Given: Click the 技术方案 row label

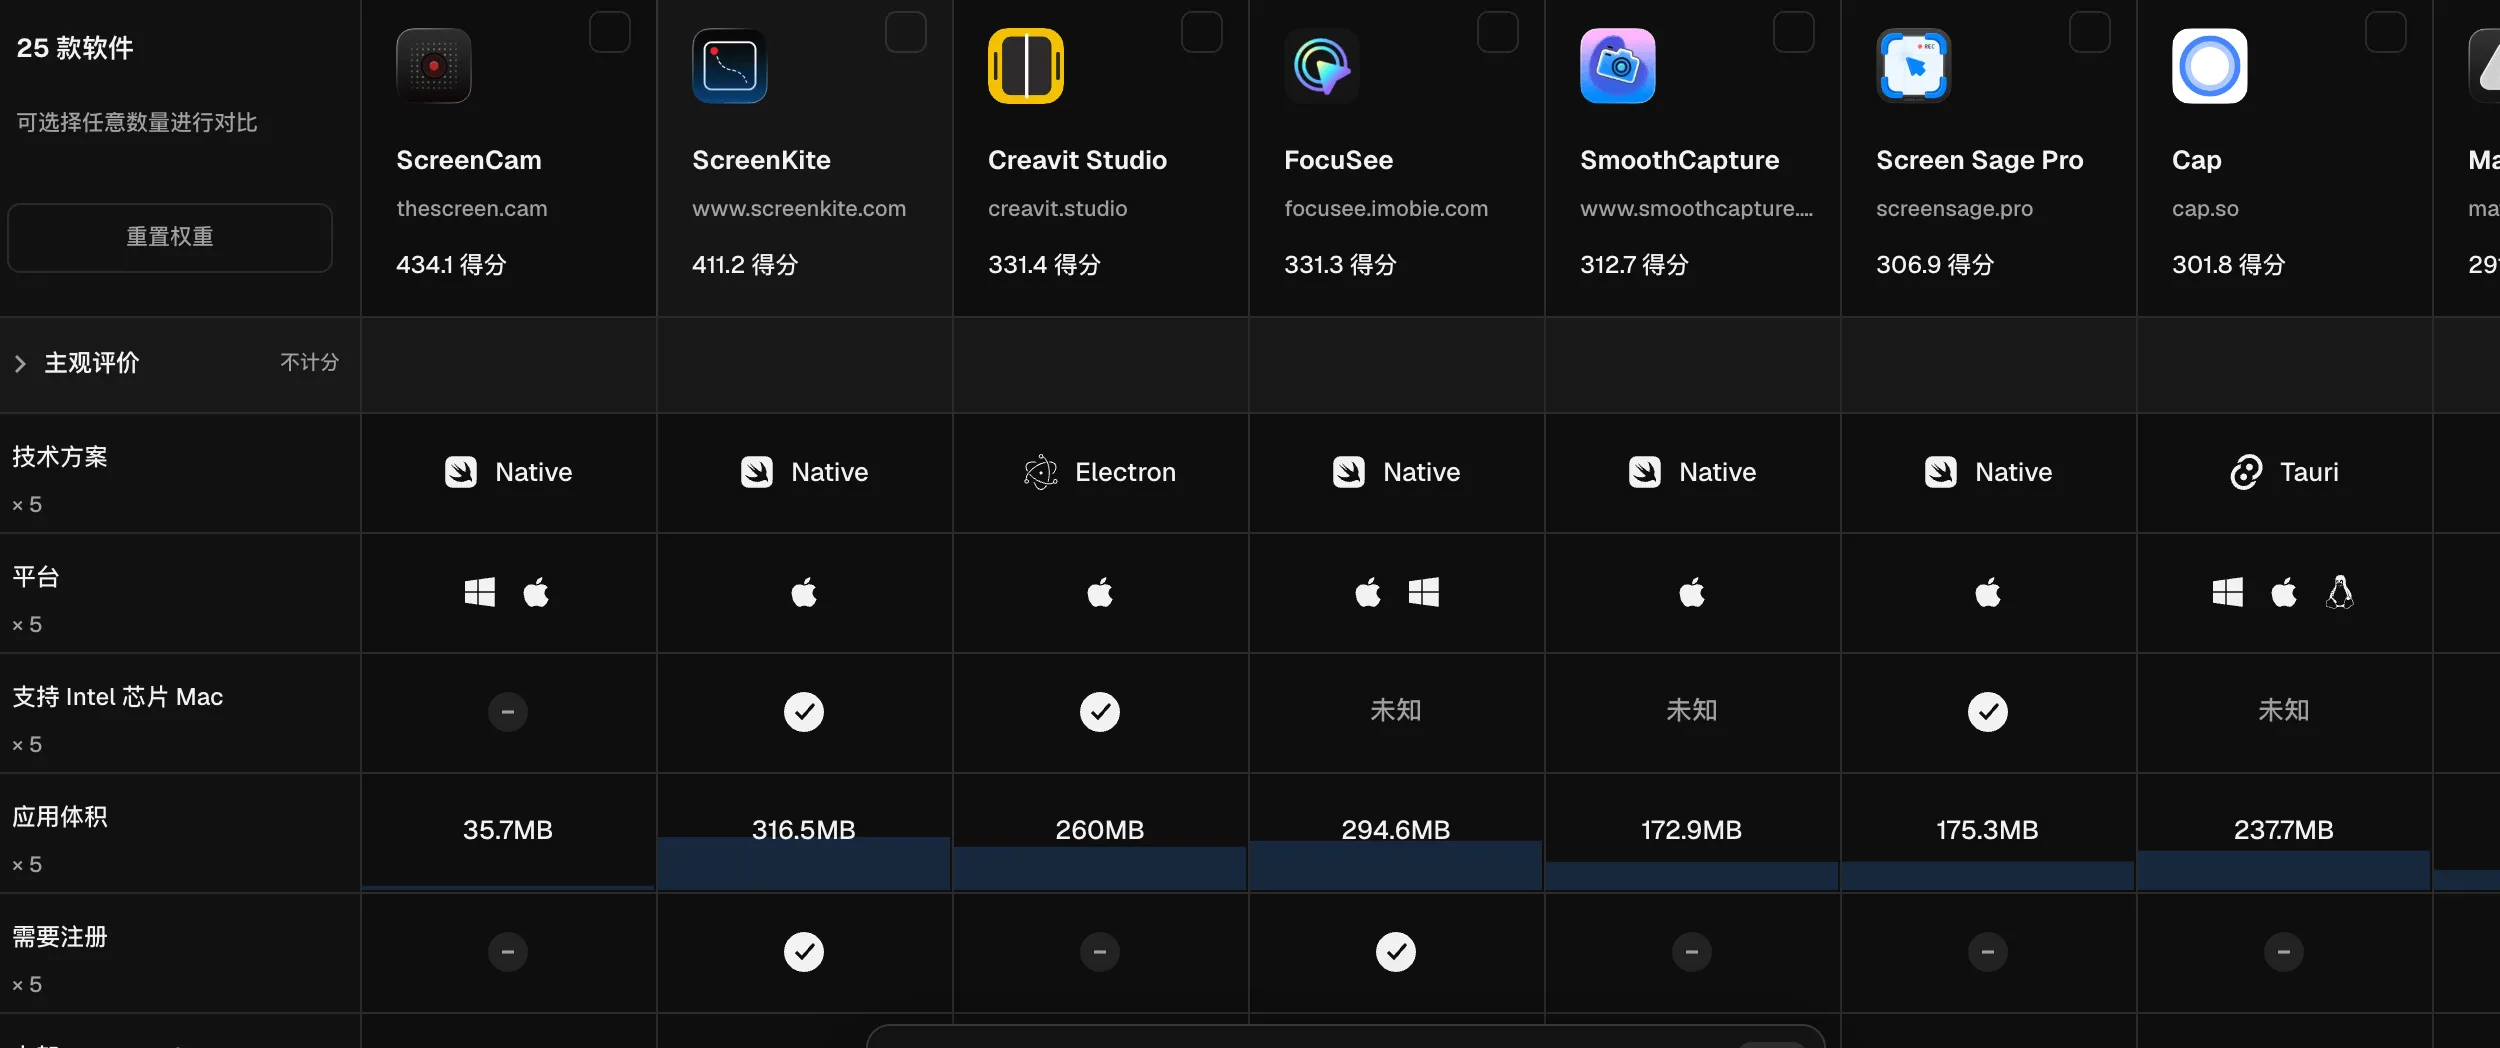Looking at the screenshot, I should click(59, 457).
